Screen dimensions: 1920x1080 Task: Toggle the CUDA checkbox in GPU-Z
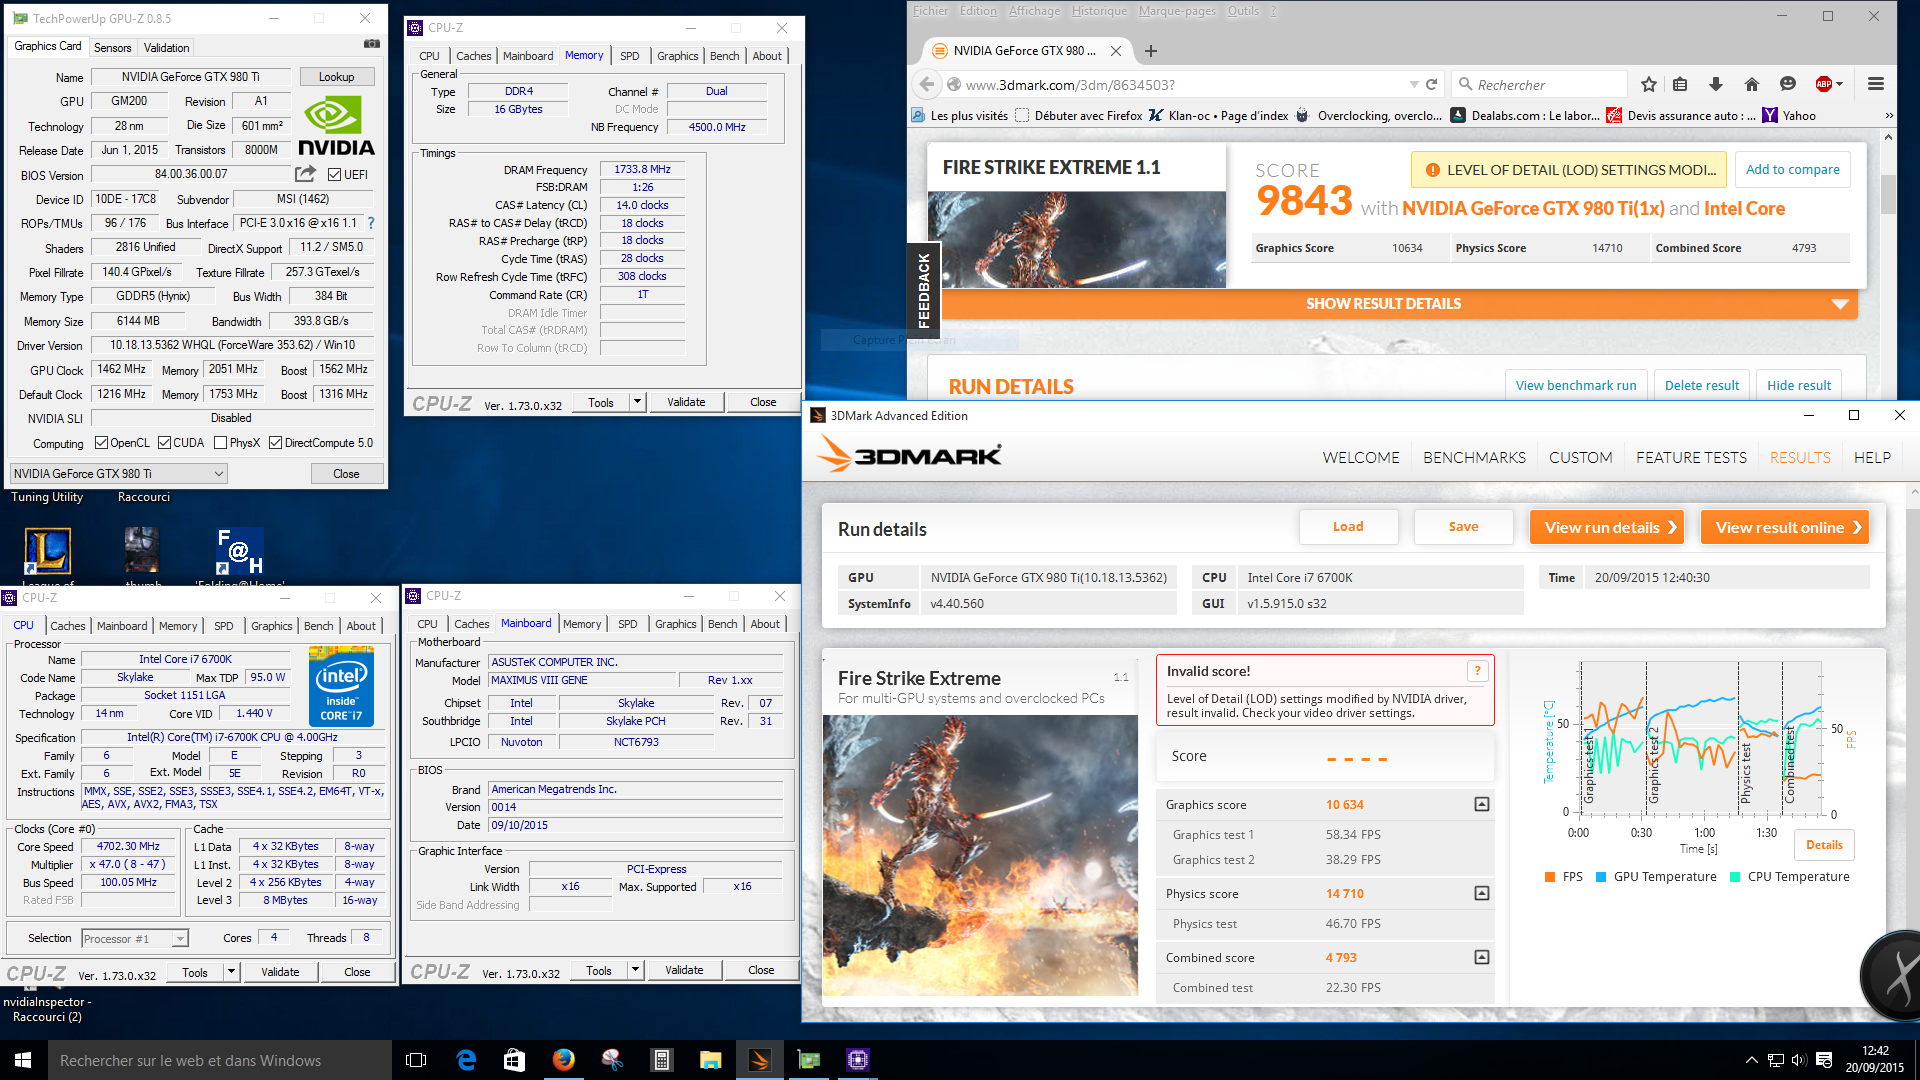click(x=164, y=443)
